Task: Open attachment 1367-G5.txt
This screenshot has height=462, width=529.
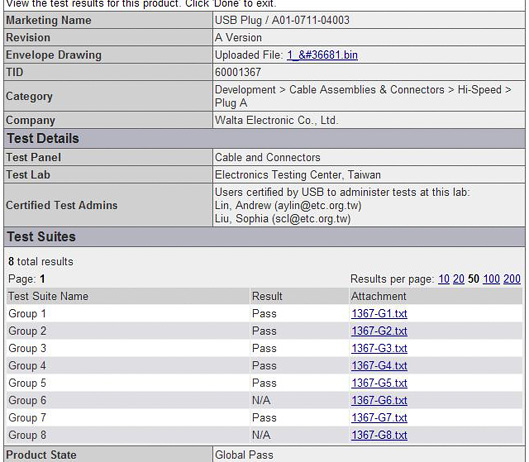Action: pyautogui.click(x=379, y=383)
